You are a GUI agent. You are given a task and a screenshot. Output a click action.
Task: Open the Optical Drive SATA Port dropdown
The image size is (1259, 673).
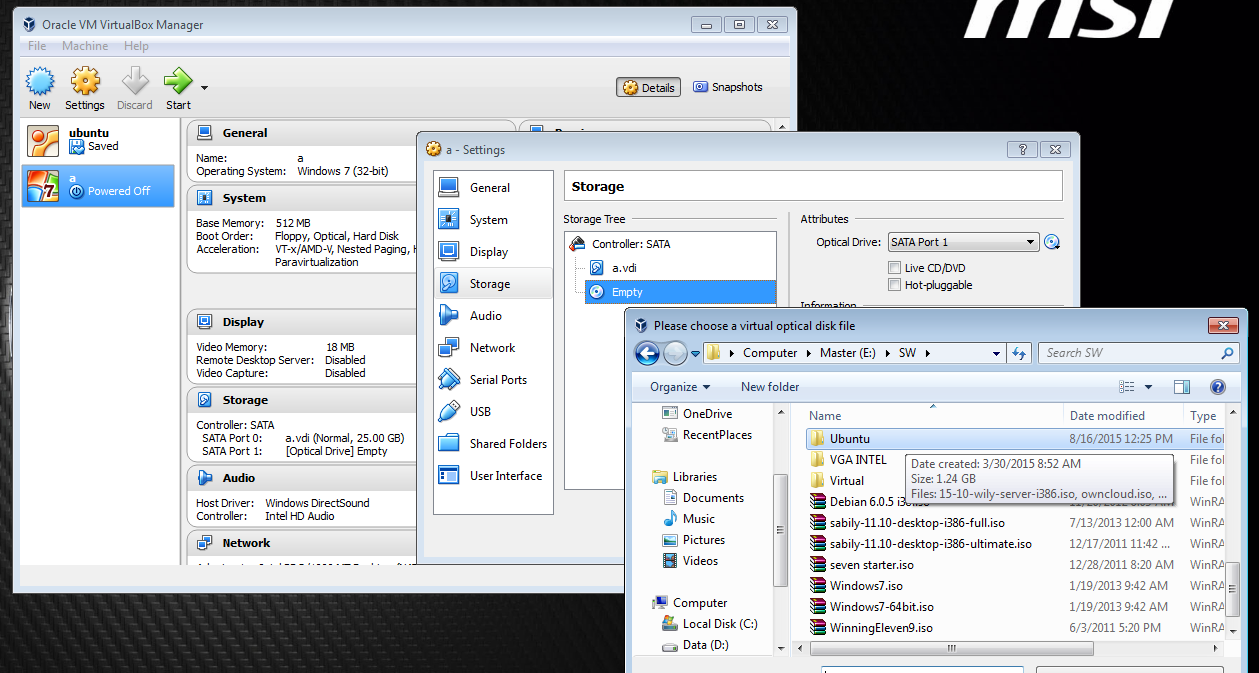(x=963, y=242)
